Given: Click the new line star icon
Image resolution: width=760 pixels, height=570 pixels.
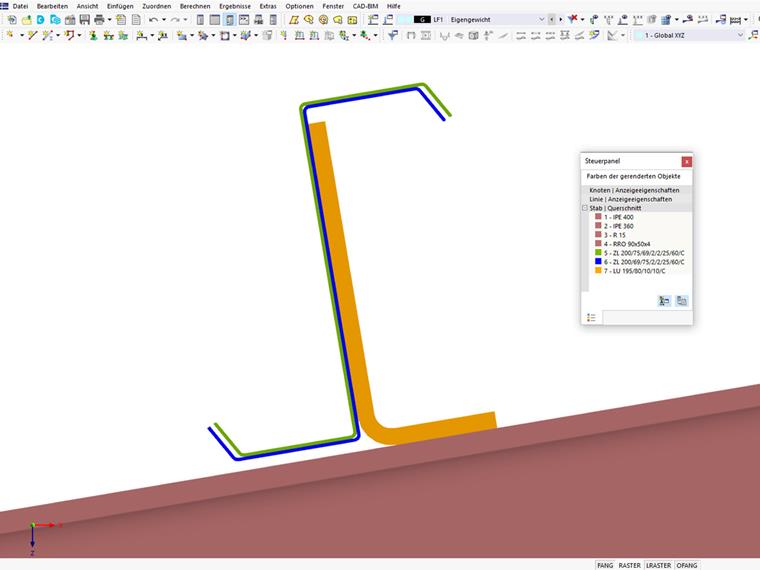Looking at the screenshot, I should pyautogui.click(x=32, y=35).
